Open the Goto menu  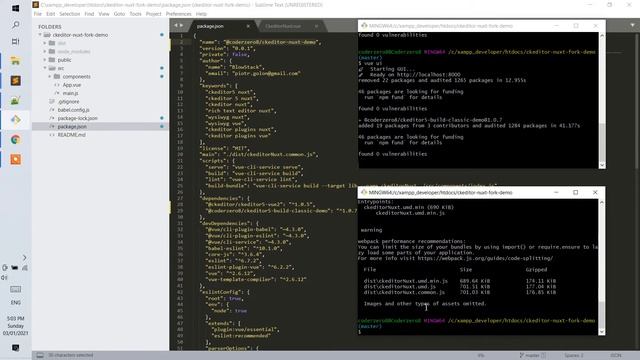(119, 14)
